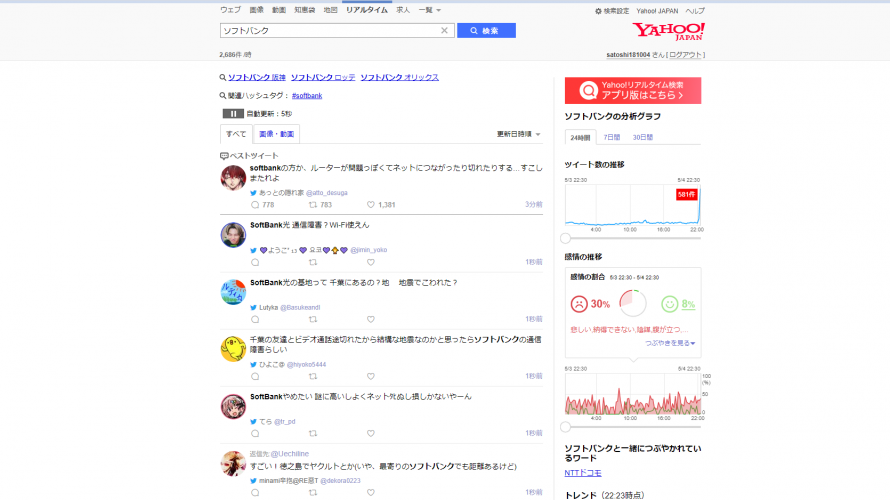890x500 pixels.
Task: Open the Yahoo! JAPAN top link
Action: coord(657,11)
